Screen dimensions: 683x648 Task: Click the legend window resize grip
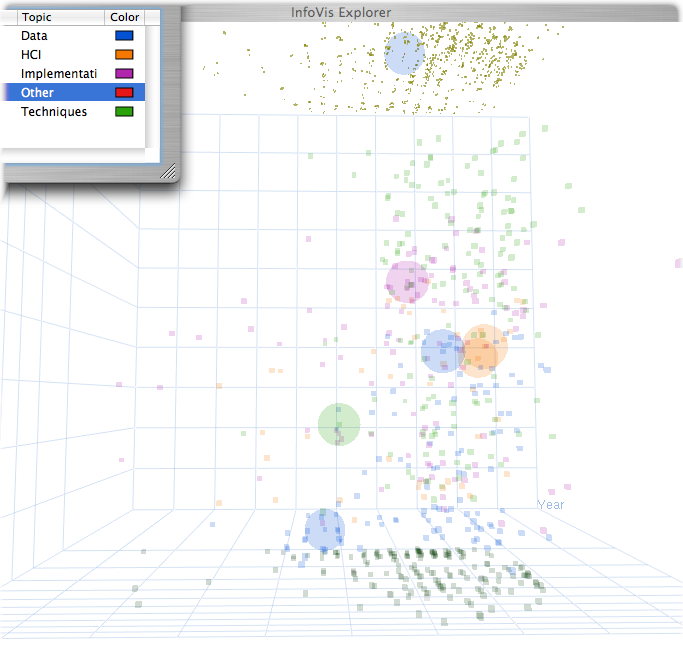click(x=168, y=171)
